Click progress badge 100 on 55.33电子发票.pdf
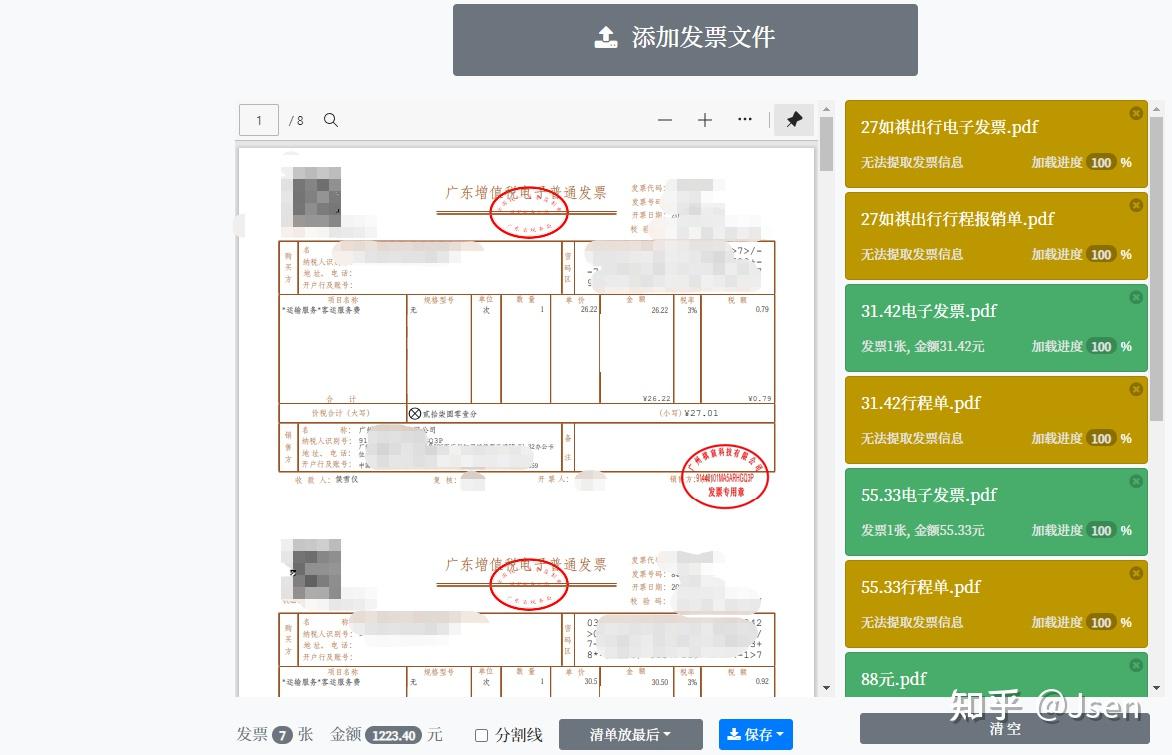 pyautogui.click(x=1100, y=530)
